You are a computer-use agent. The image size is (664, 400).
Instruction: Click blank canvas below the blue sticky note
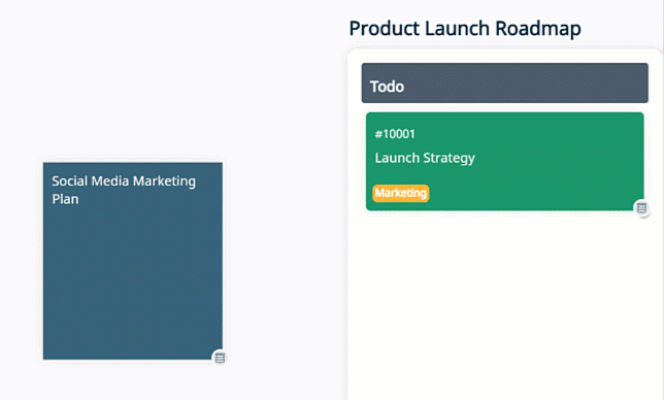pyautogui.click(x=132, y=383)
